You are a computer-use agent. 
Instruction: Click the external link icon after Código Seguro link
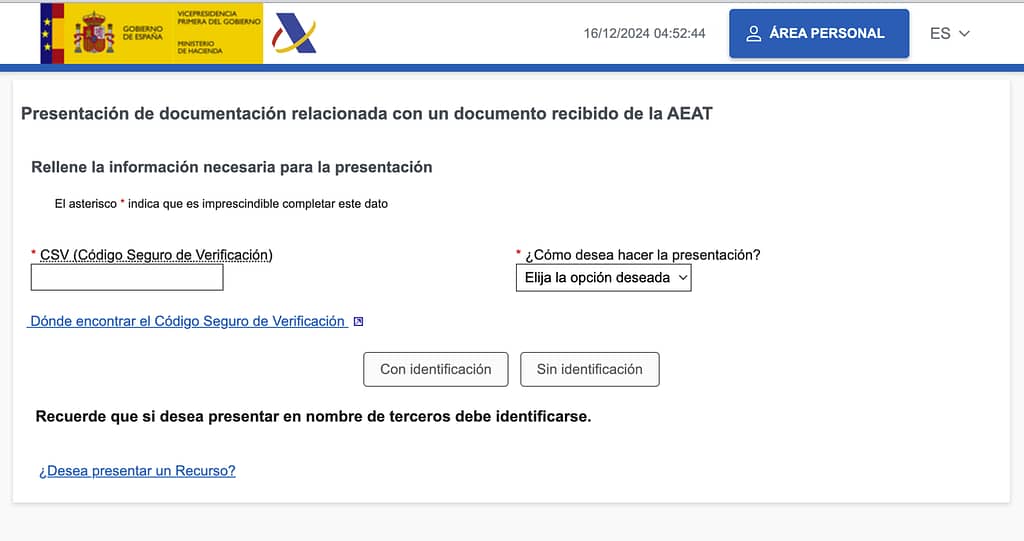[x=358, y=321]
